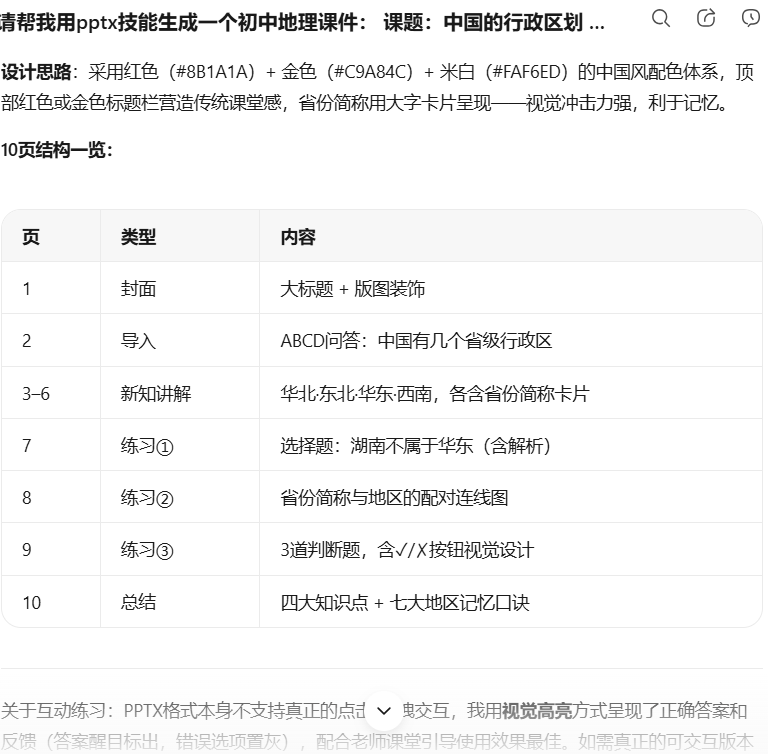This screenshot has height=754, width=768.
Task: Open the search magnifier icon
Action: [x=661, y=19]
